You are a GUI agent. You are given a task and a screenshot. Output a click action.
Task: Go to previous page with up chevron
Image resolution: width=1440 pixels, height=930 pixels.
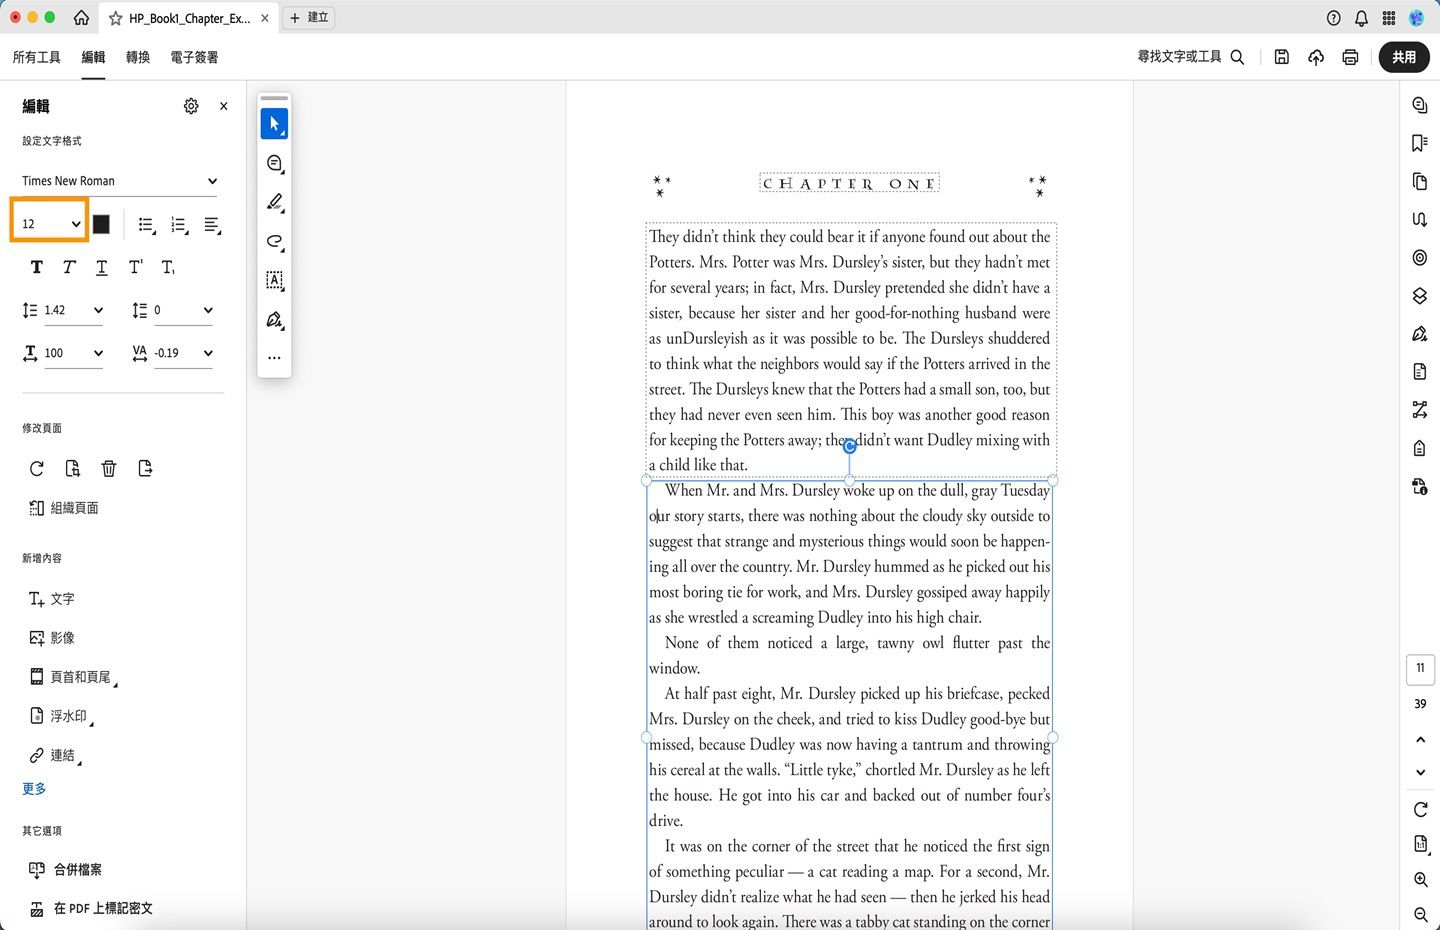point(1420,740)
